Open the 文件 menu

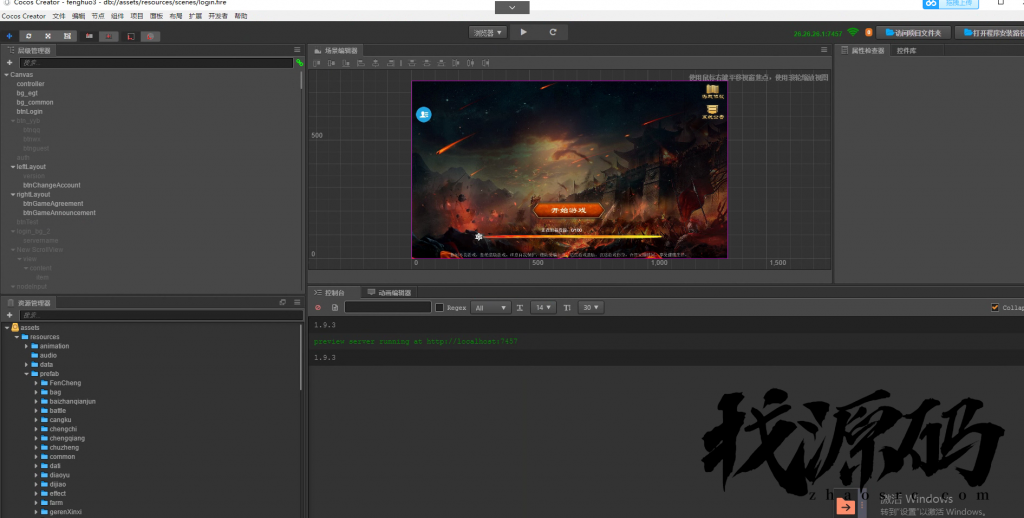tap(59, 16)
